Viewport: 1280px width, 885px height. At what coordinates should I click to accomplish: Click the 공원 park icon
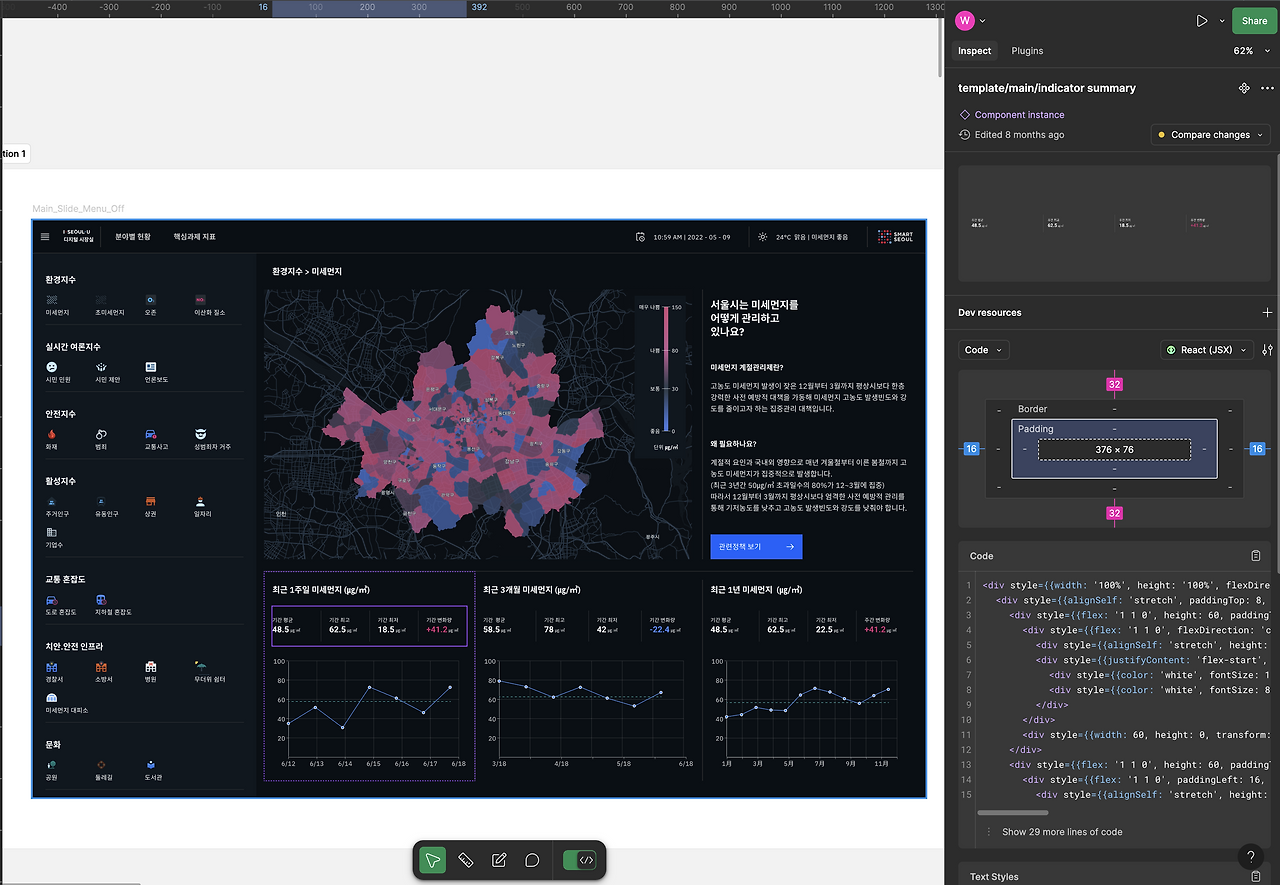(51, 765)
